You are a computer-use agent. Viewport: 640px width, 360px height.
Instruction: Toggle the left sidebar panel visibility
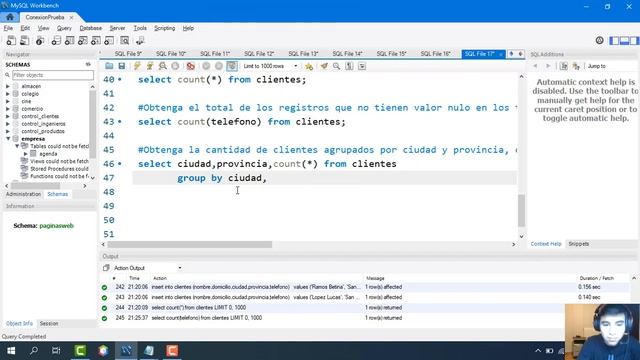(x=614, y=40)
